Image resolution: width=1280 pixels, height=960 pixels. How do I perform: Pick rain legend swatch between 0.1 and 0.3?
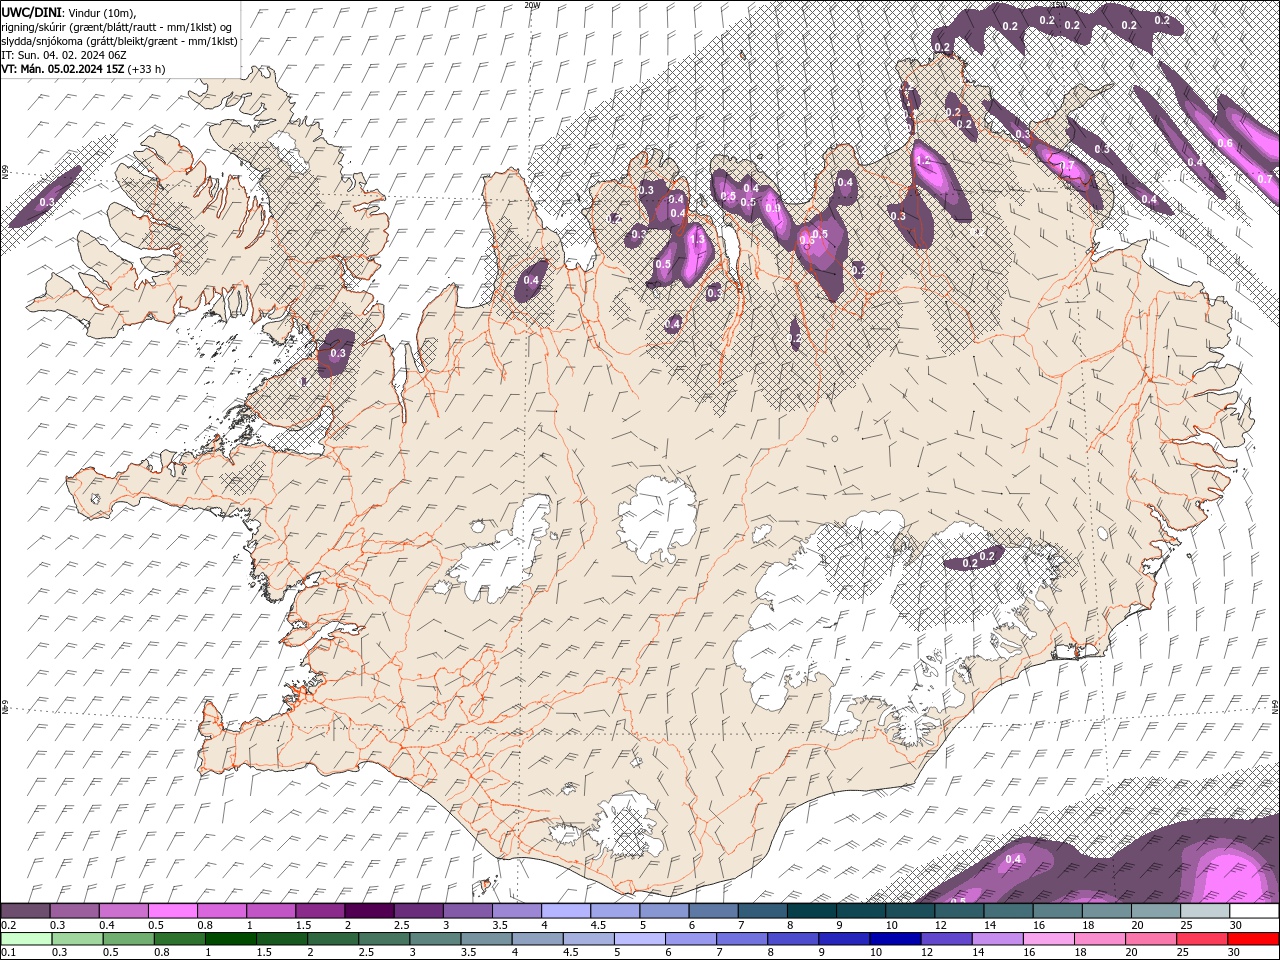[26, 939]
